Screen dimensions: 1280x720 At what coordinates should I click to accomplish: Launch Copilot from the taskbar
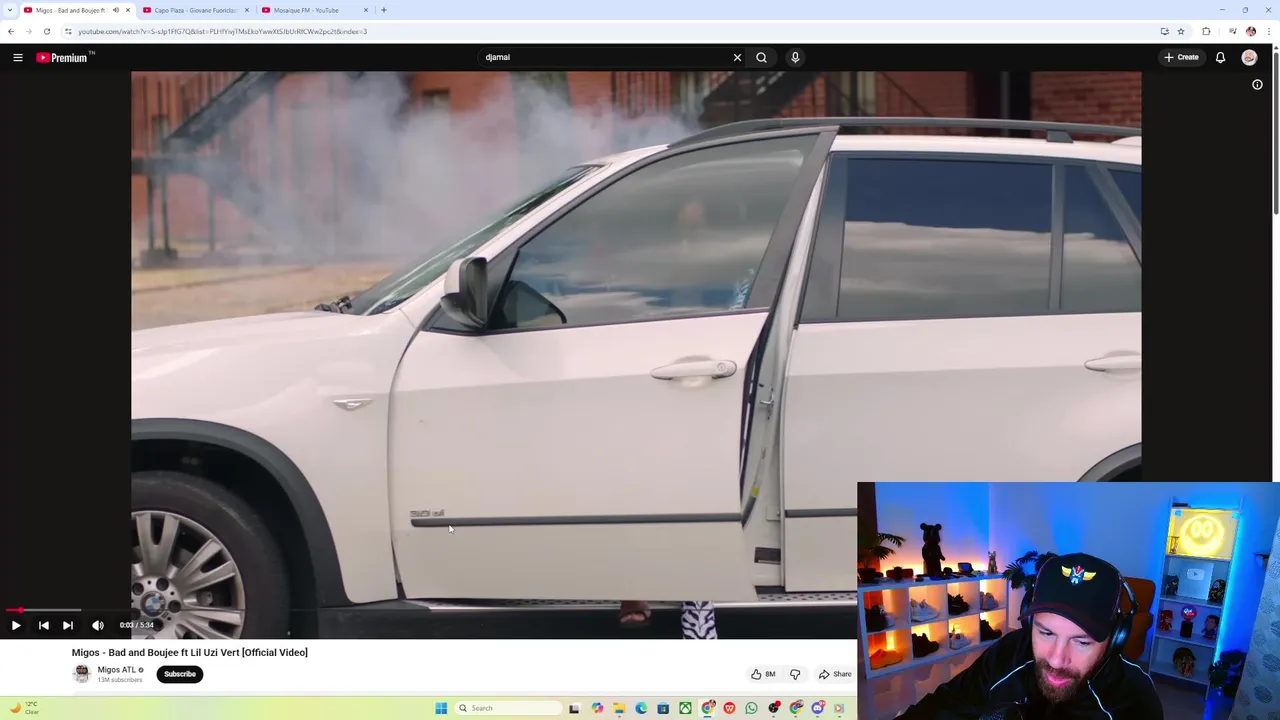[x=597, y=708]
